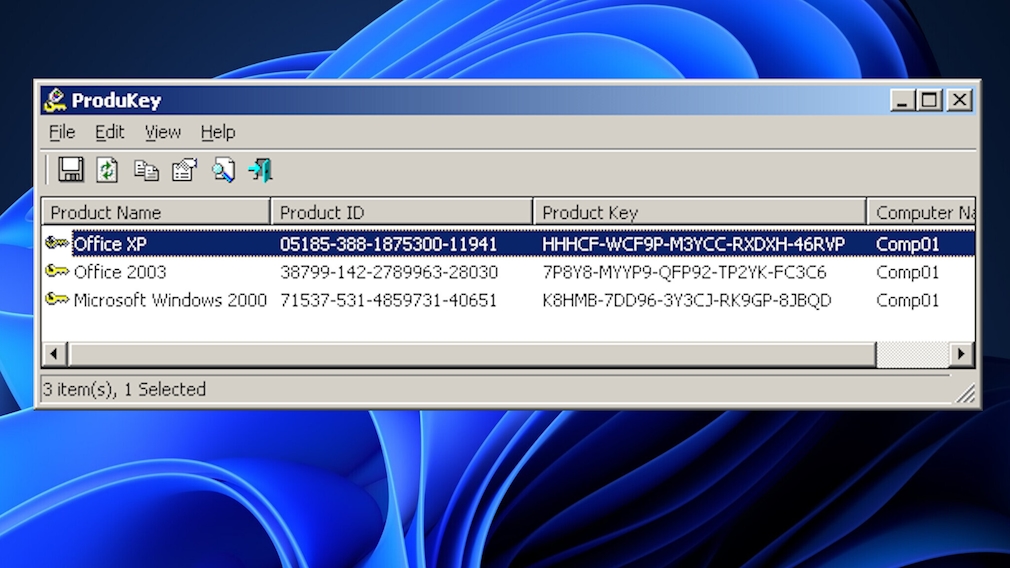Screen dimensions: 1010x568
Task: Sort by the Product Name column header
Action: coord(156,212)
